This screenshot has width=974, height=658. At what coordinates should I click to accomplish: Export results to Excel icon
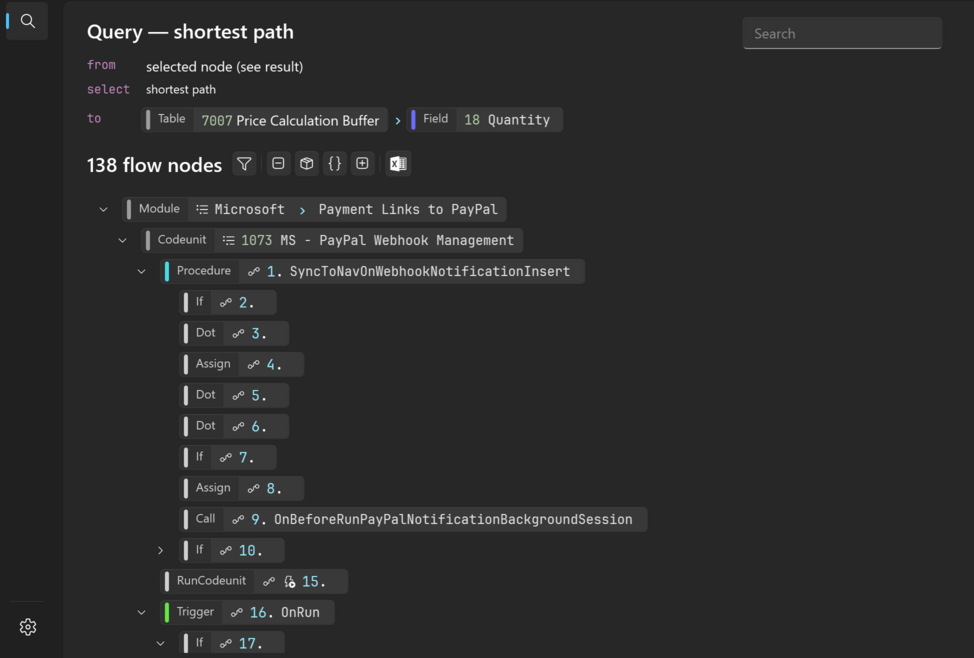pos(398,164)
